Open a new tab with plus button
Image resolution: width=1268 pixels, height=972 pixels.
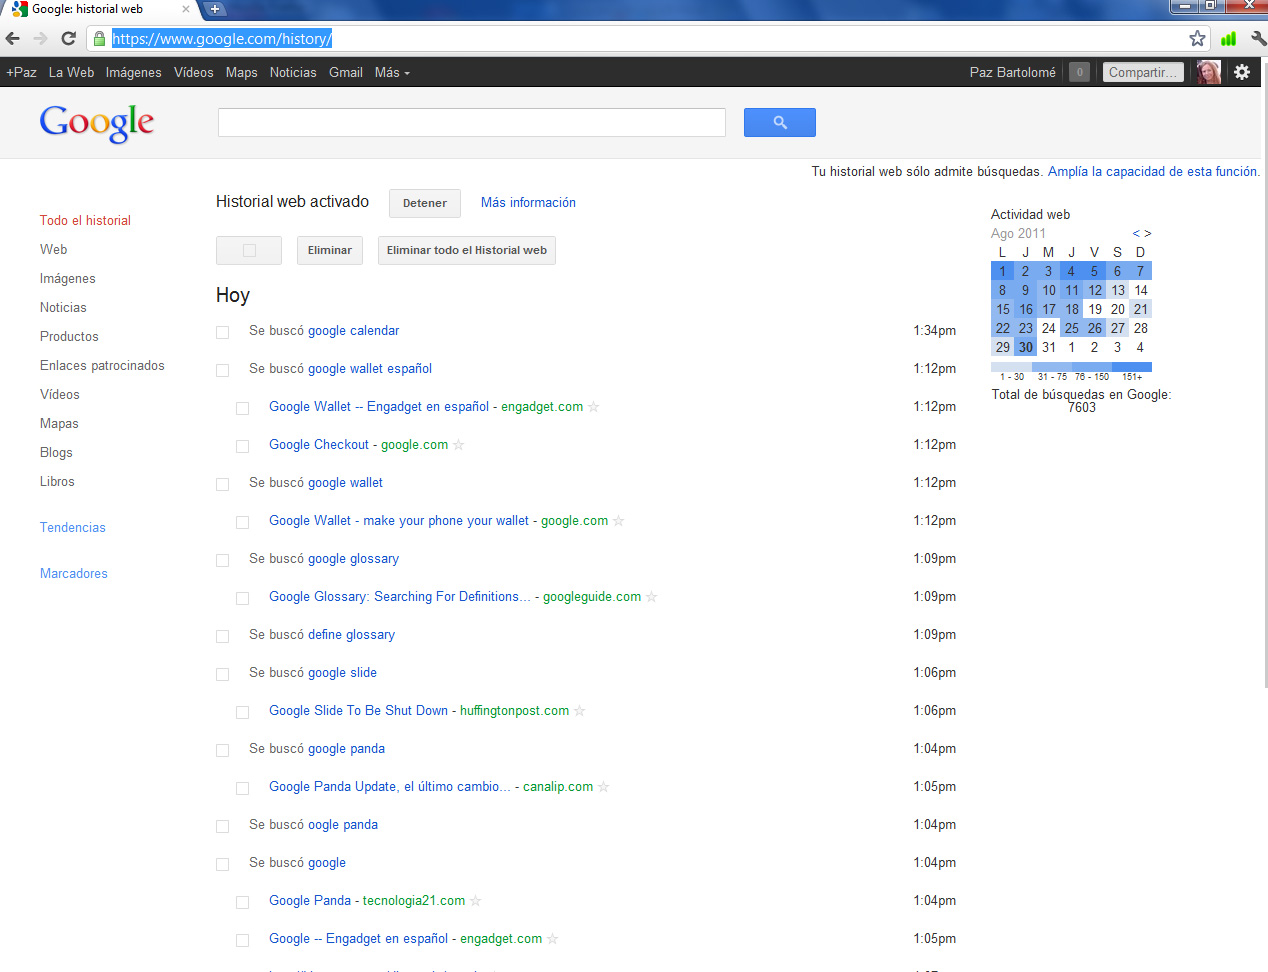[x=214, y=9]
